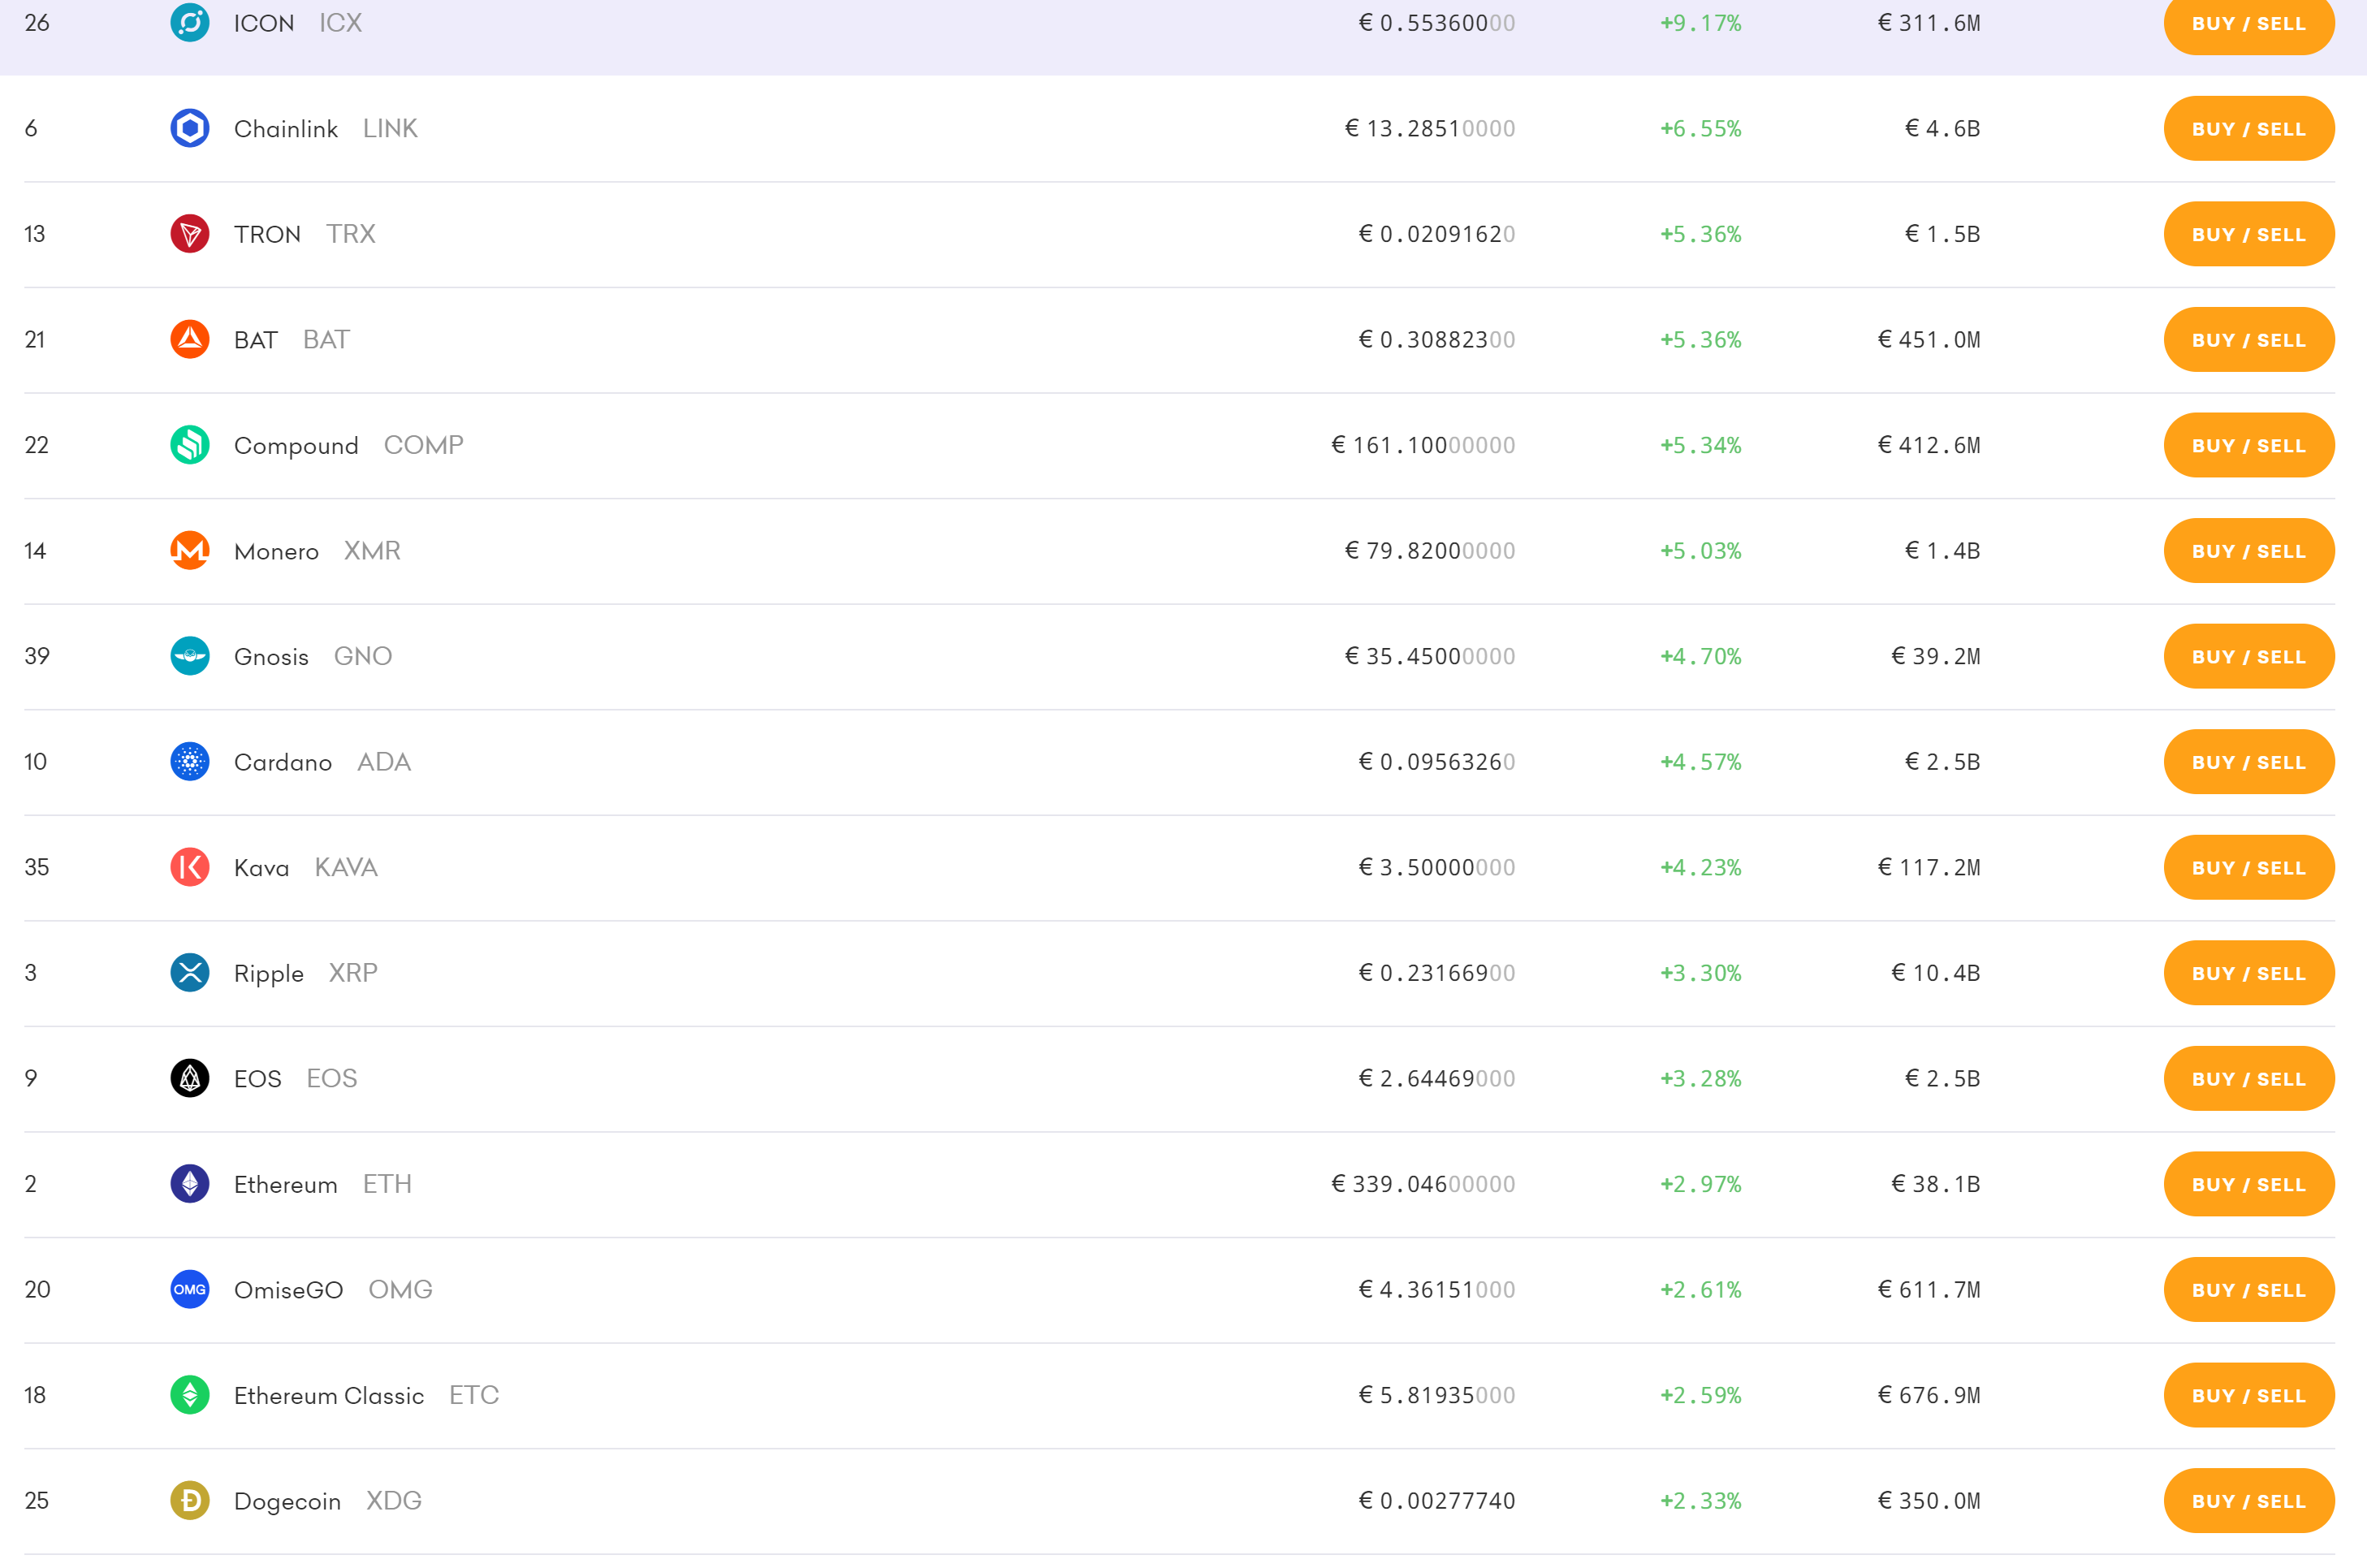Click Ethereum price € 339.04600000
Viewport: 2367px width, 1568px height.
click(1423, 1184)
